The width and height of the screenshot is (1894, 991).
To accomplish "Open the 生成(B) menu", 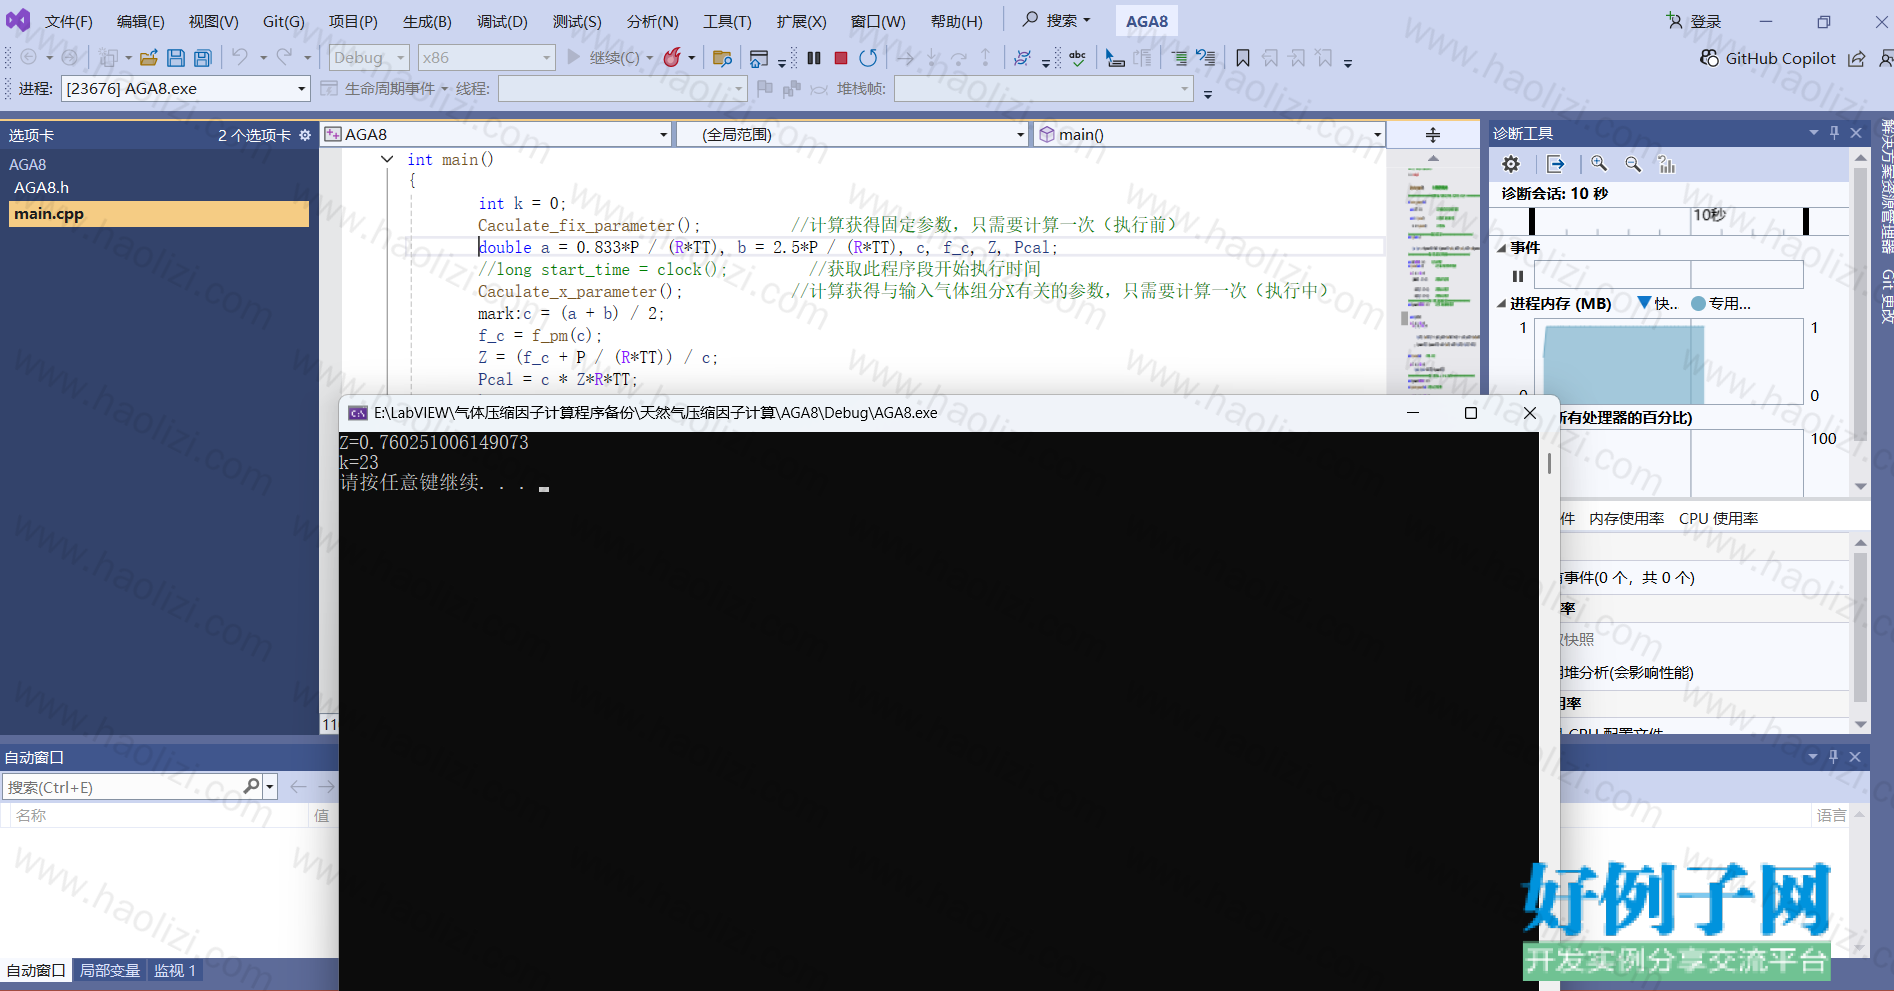I will [427, 21].
